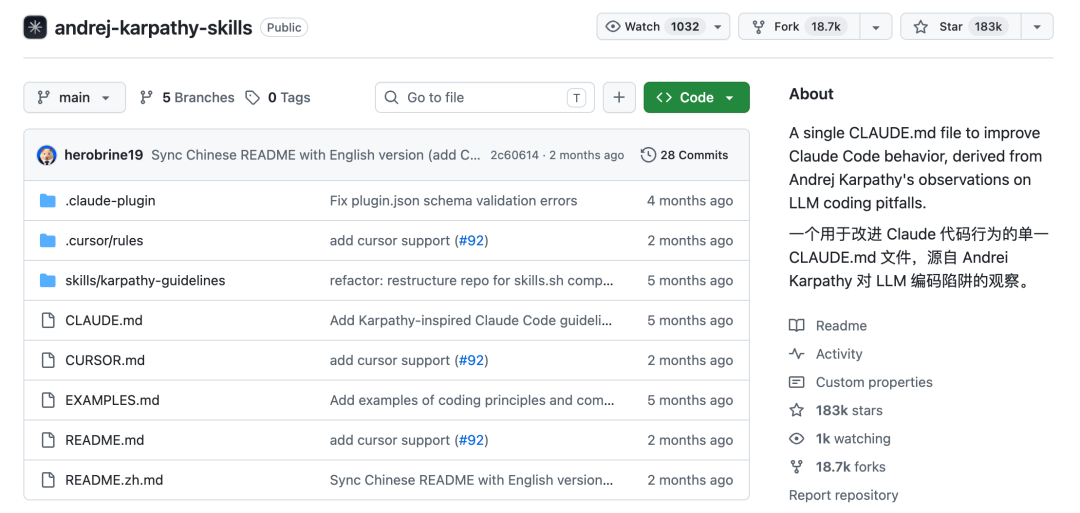Viewport: 1080px width, 513px height.
Task: Focus the Go to file search field
Action: click(485, 98)
